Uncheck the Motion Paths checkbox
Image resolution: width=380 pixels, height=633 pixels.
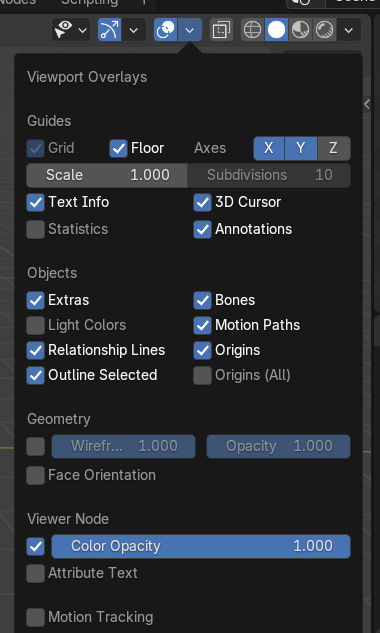click(202, 325)
